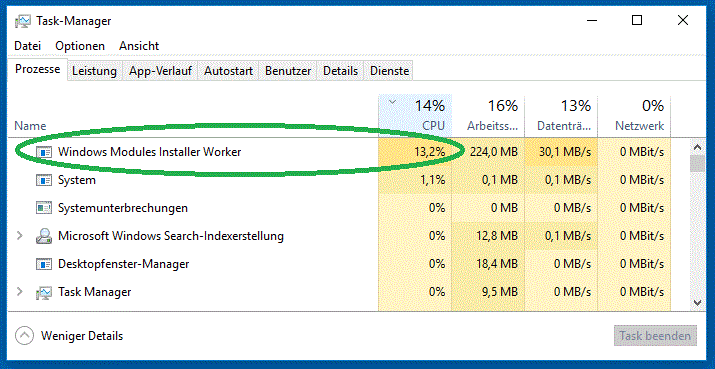
Task: Collapse view with Weniger Details arrow icon
Action: click(24, 336)
